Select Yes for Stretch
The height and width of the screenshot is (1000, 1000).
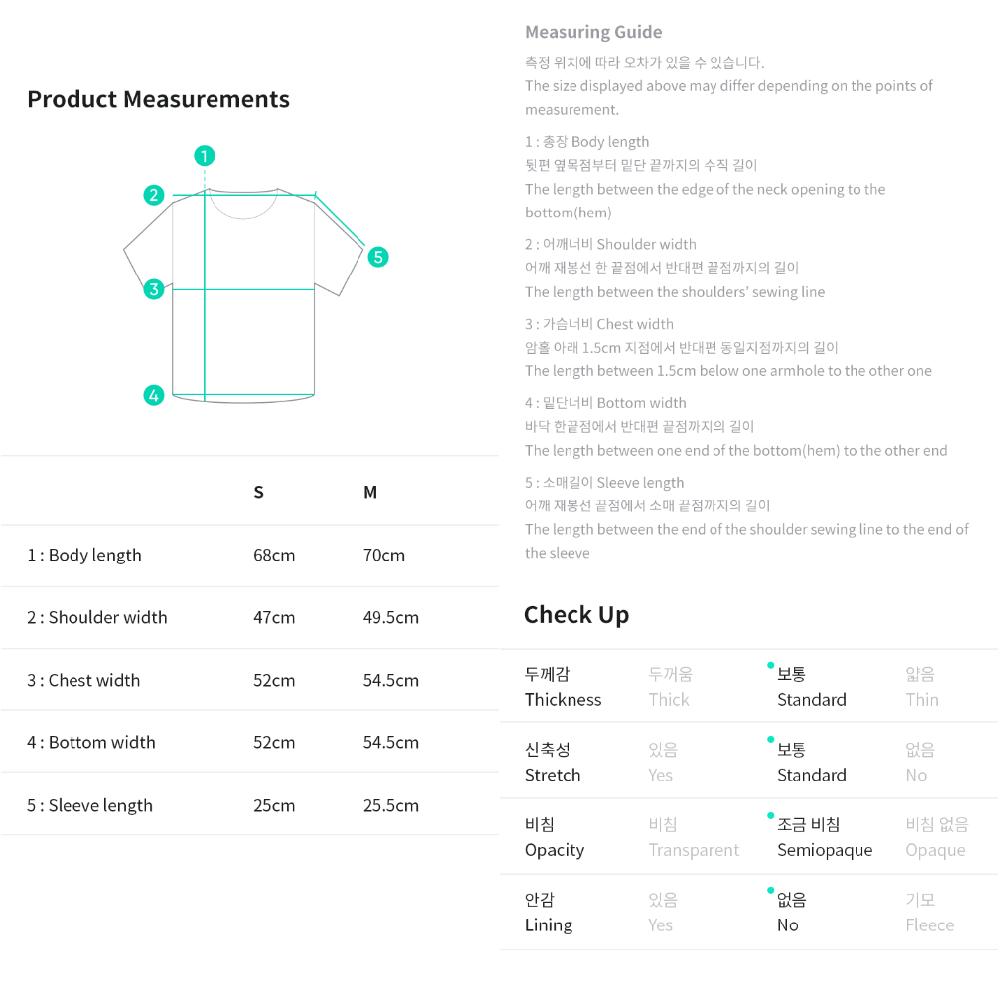[662, 762]
